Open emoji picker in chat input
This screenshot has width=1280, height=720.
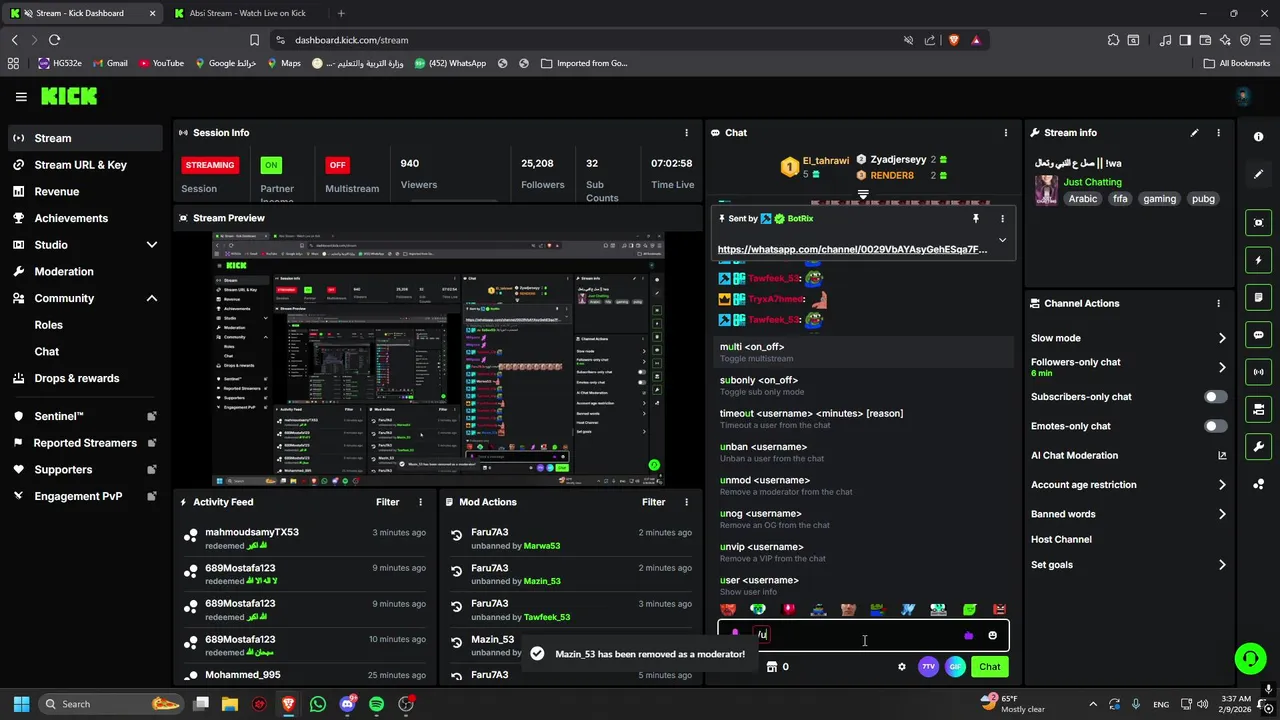tap(992, 635)
